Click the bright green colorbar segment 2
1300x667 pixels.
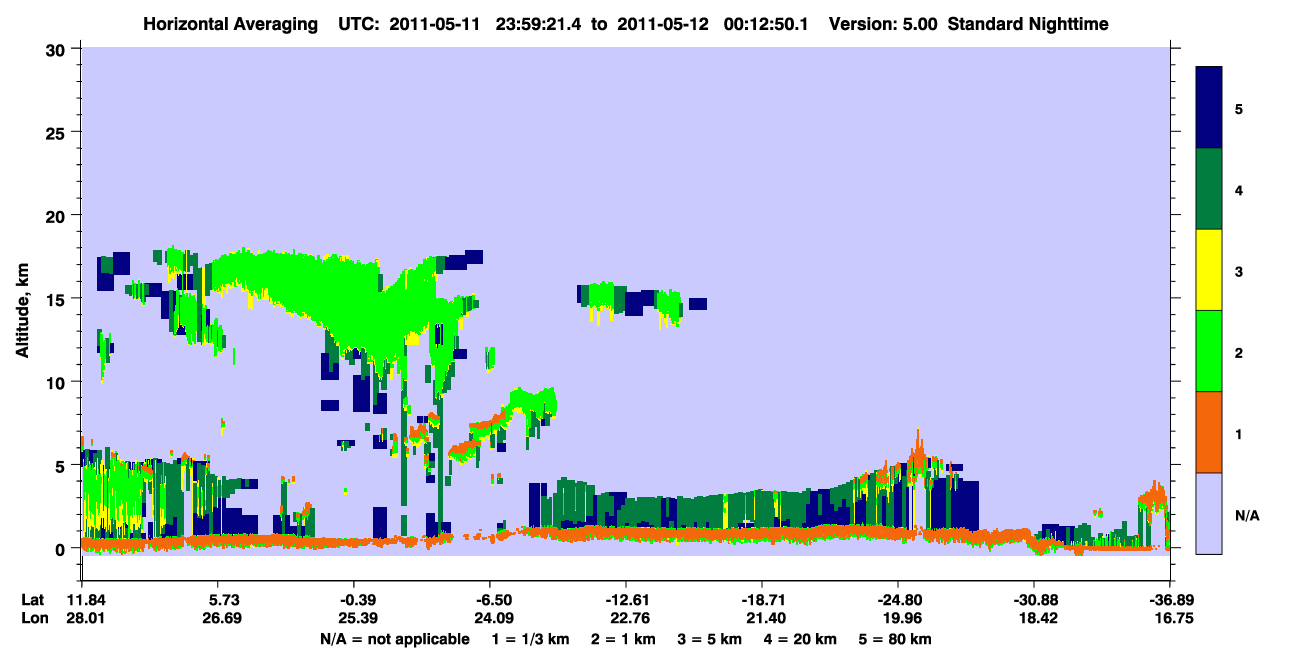pyautogui.click(x=1210, y=351)
